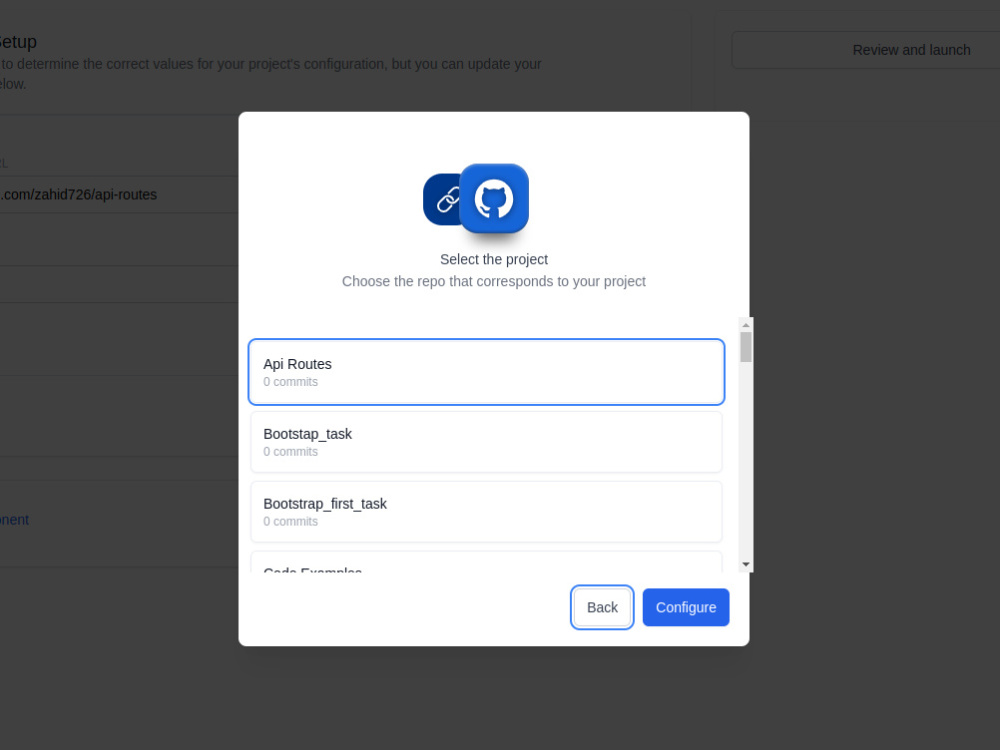
Task: Click the scrollbar down arrow
Action: click(746, 564)
